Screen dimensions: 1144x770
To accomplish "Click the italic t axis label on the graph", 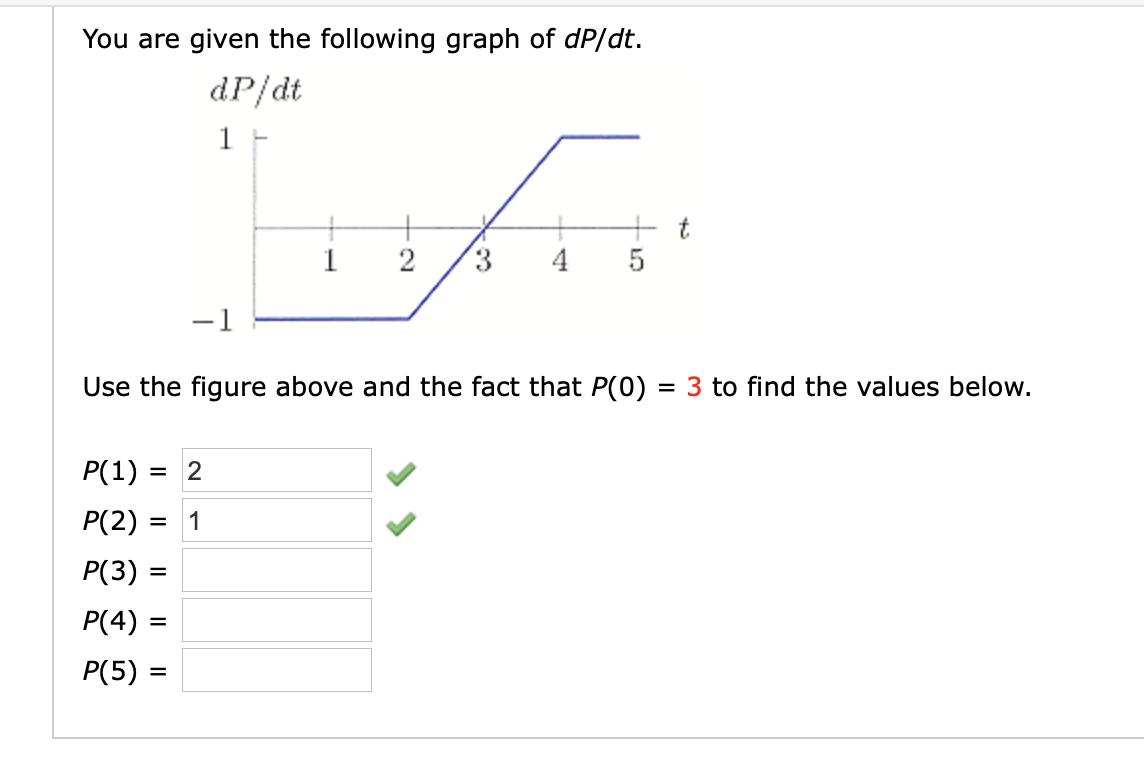I will click(x=684, y=226).
